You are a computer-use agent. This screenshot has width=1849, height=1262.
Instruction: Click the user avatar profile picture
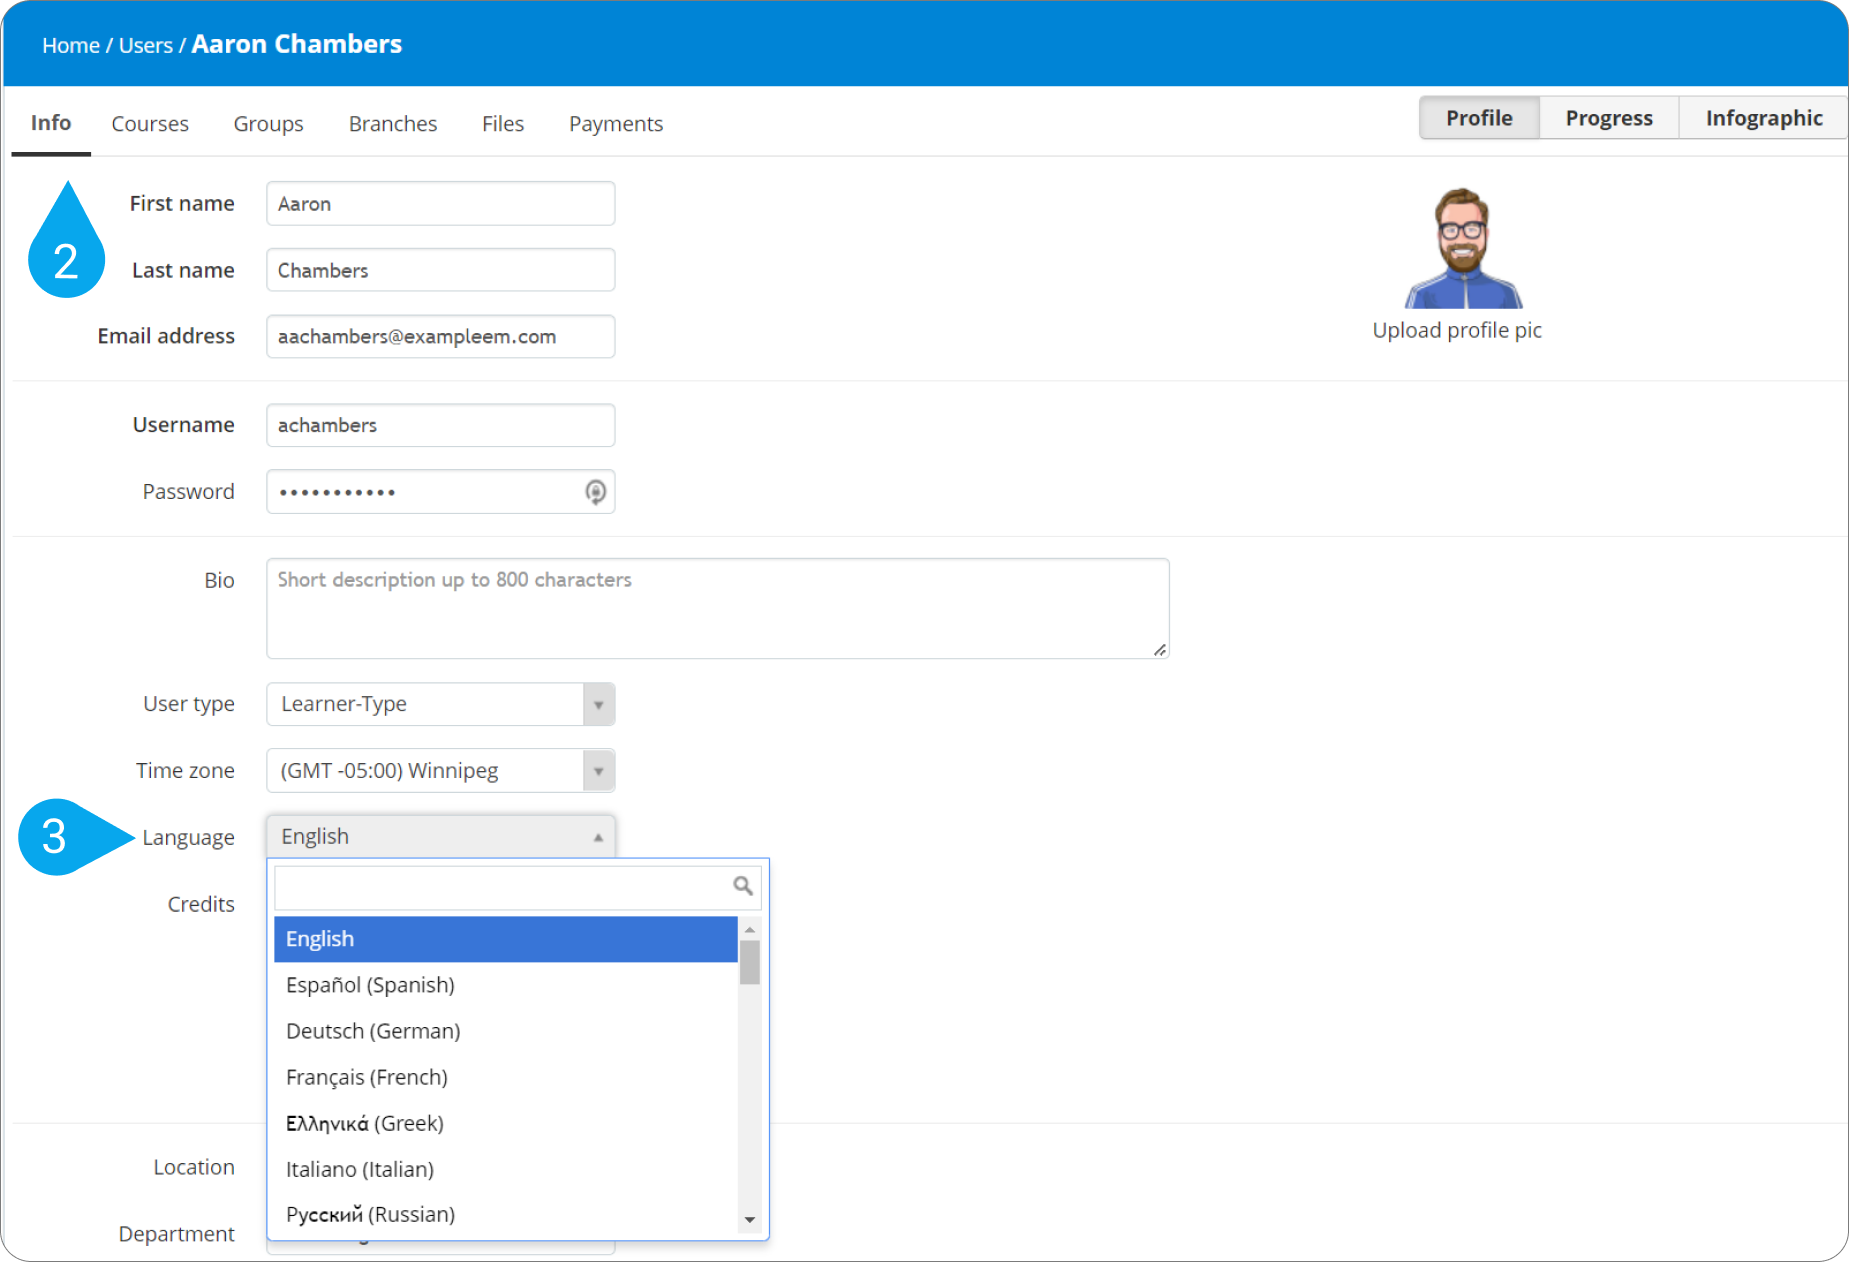pos(1463,248)
